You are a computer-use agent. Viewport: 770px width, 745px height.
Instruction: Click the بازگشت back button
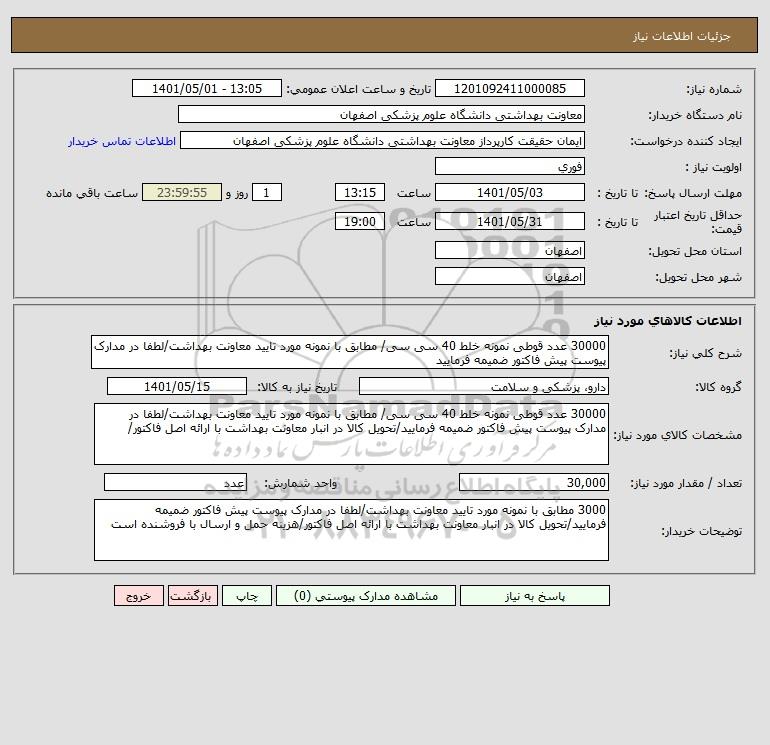192,596
